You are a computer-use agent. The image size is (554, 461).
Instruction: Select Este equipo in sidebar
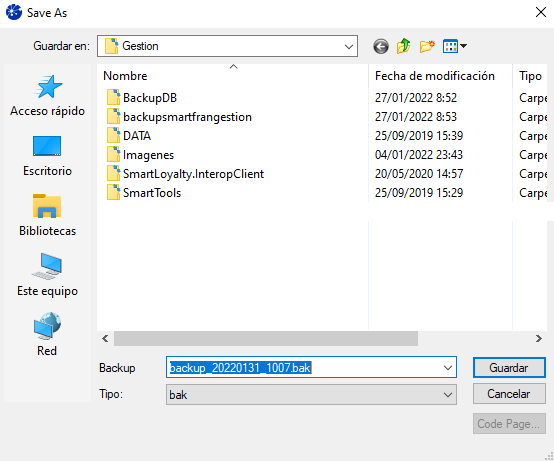47,276
